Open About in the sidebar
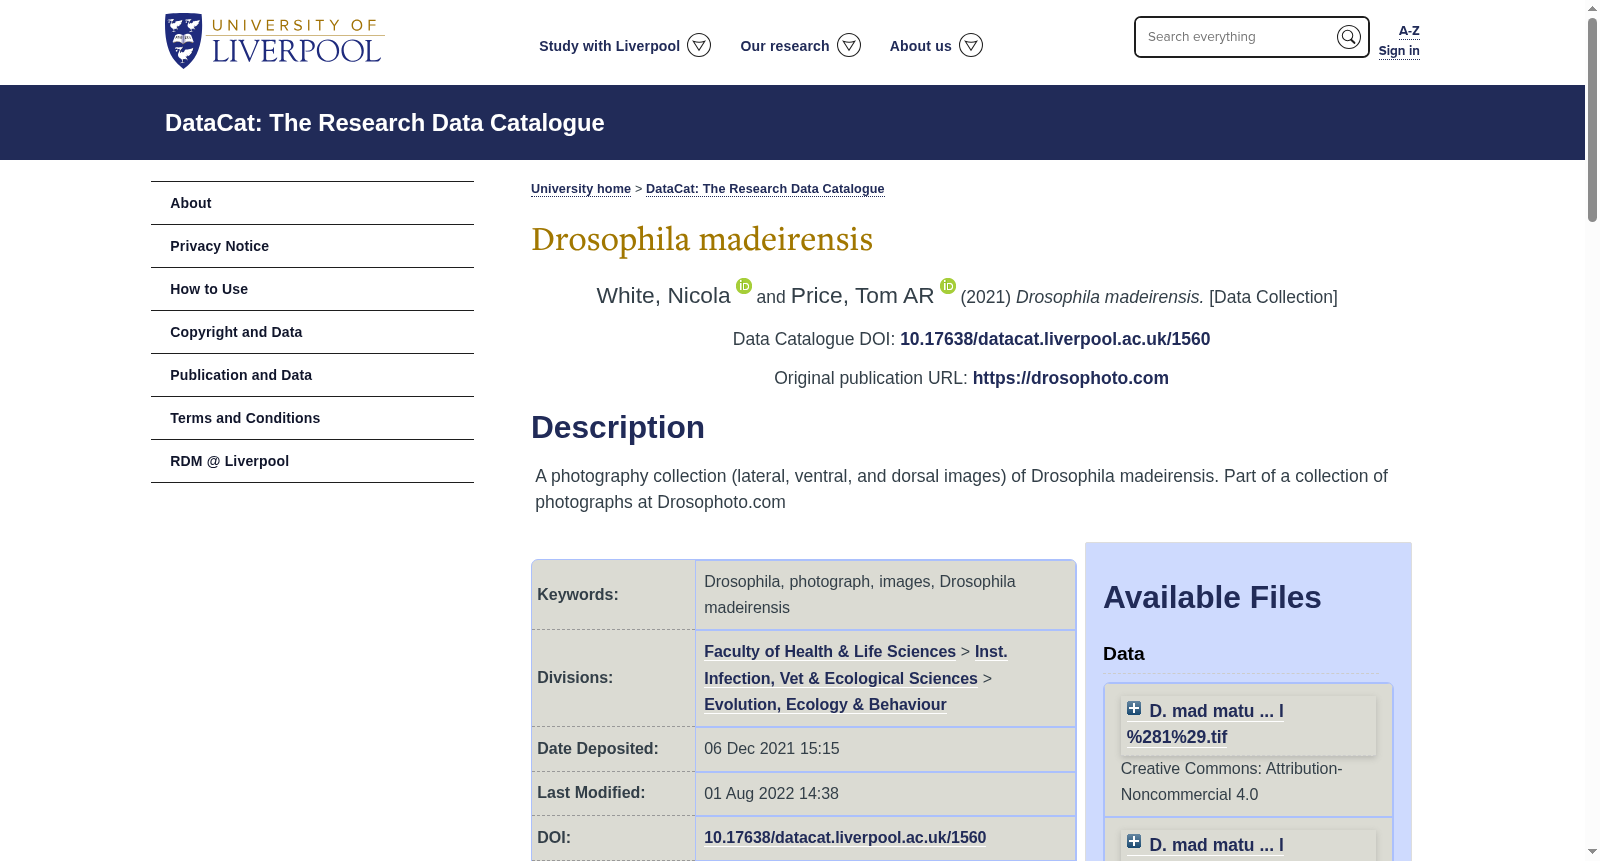 click(312, 203)
